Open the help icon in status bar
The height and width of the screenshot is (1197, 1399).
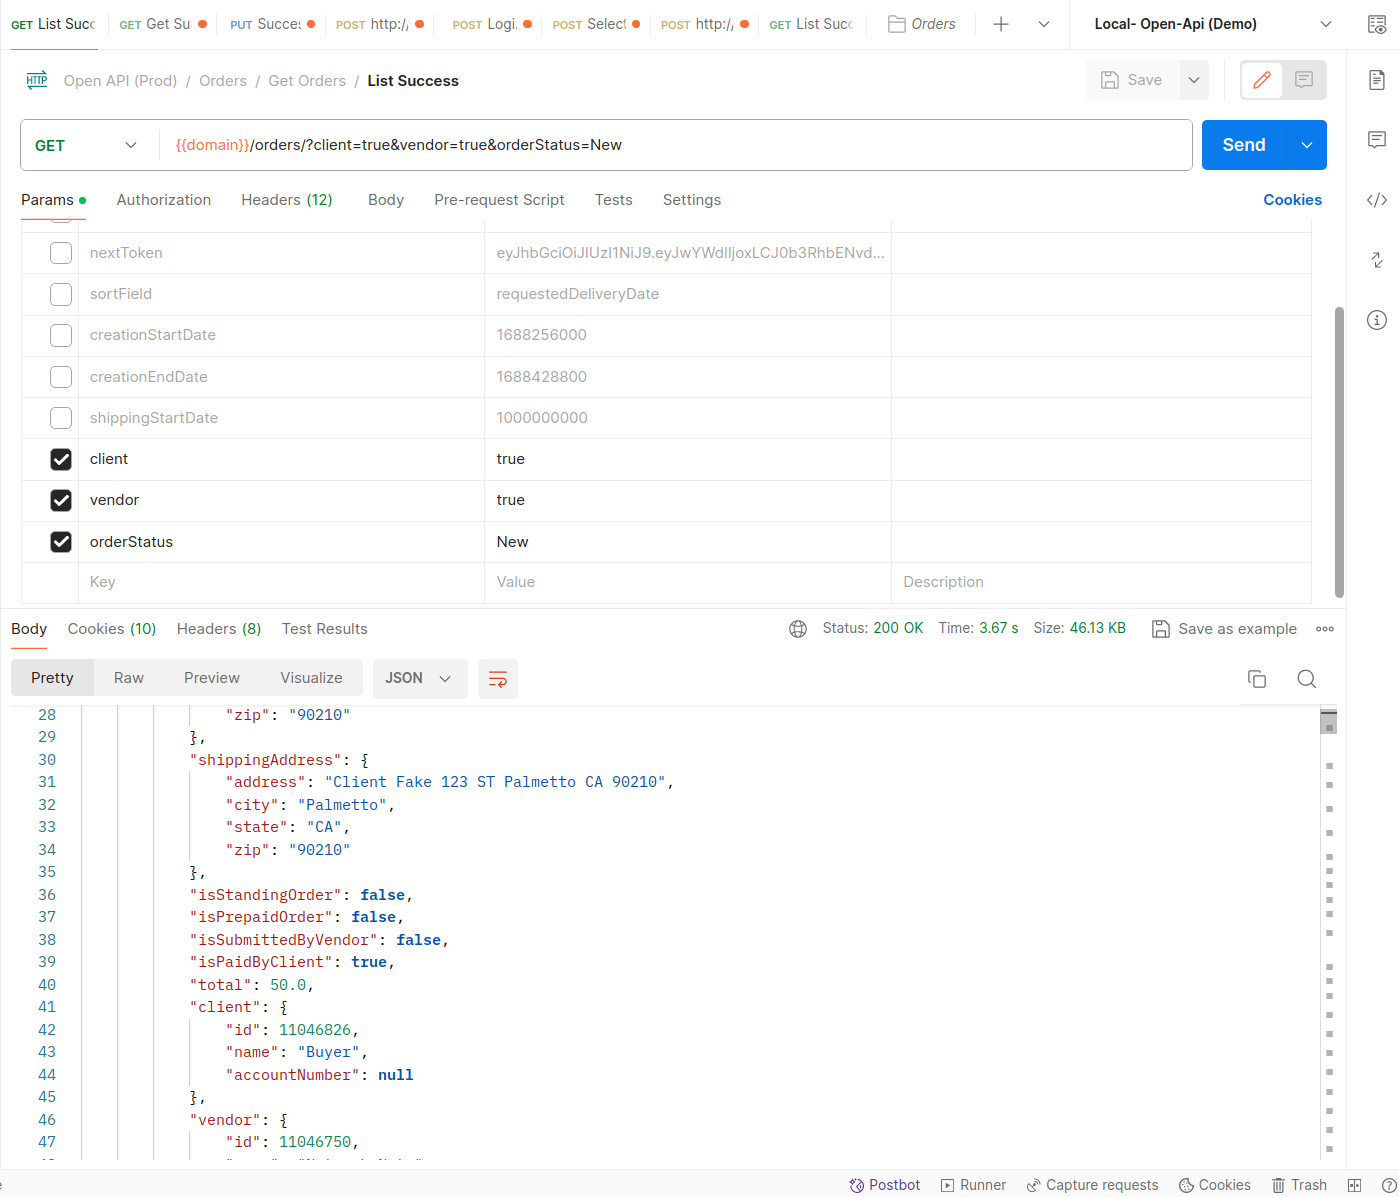[x=1389, y=1185]
